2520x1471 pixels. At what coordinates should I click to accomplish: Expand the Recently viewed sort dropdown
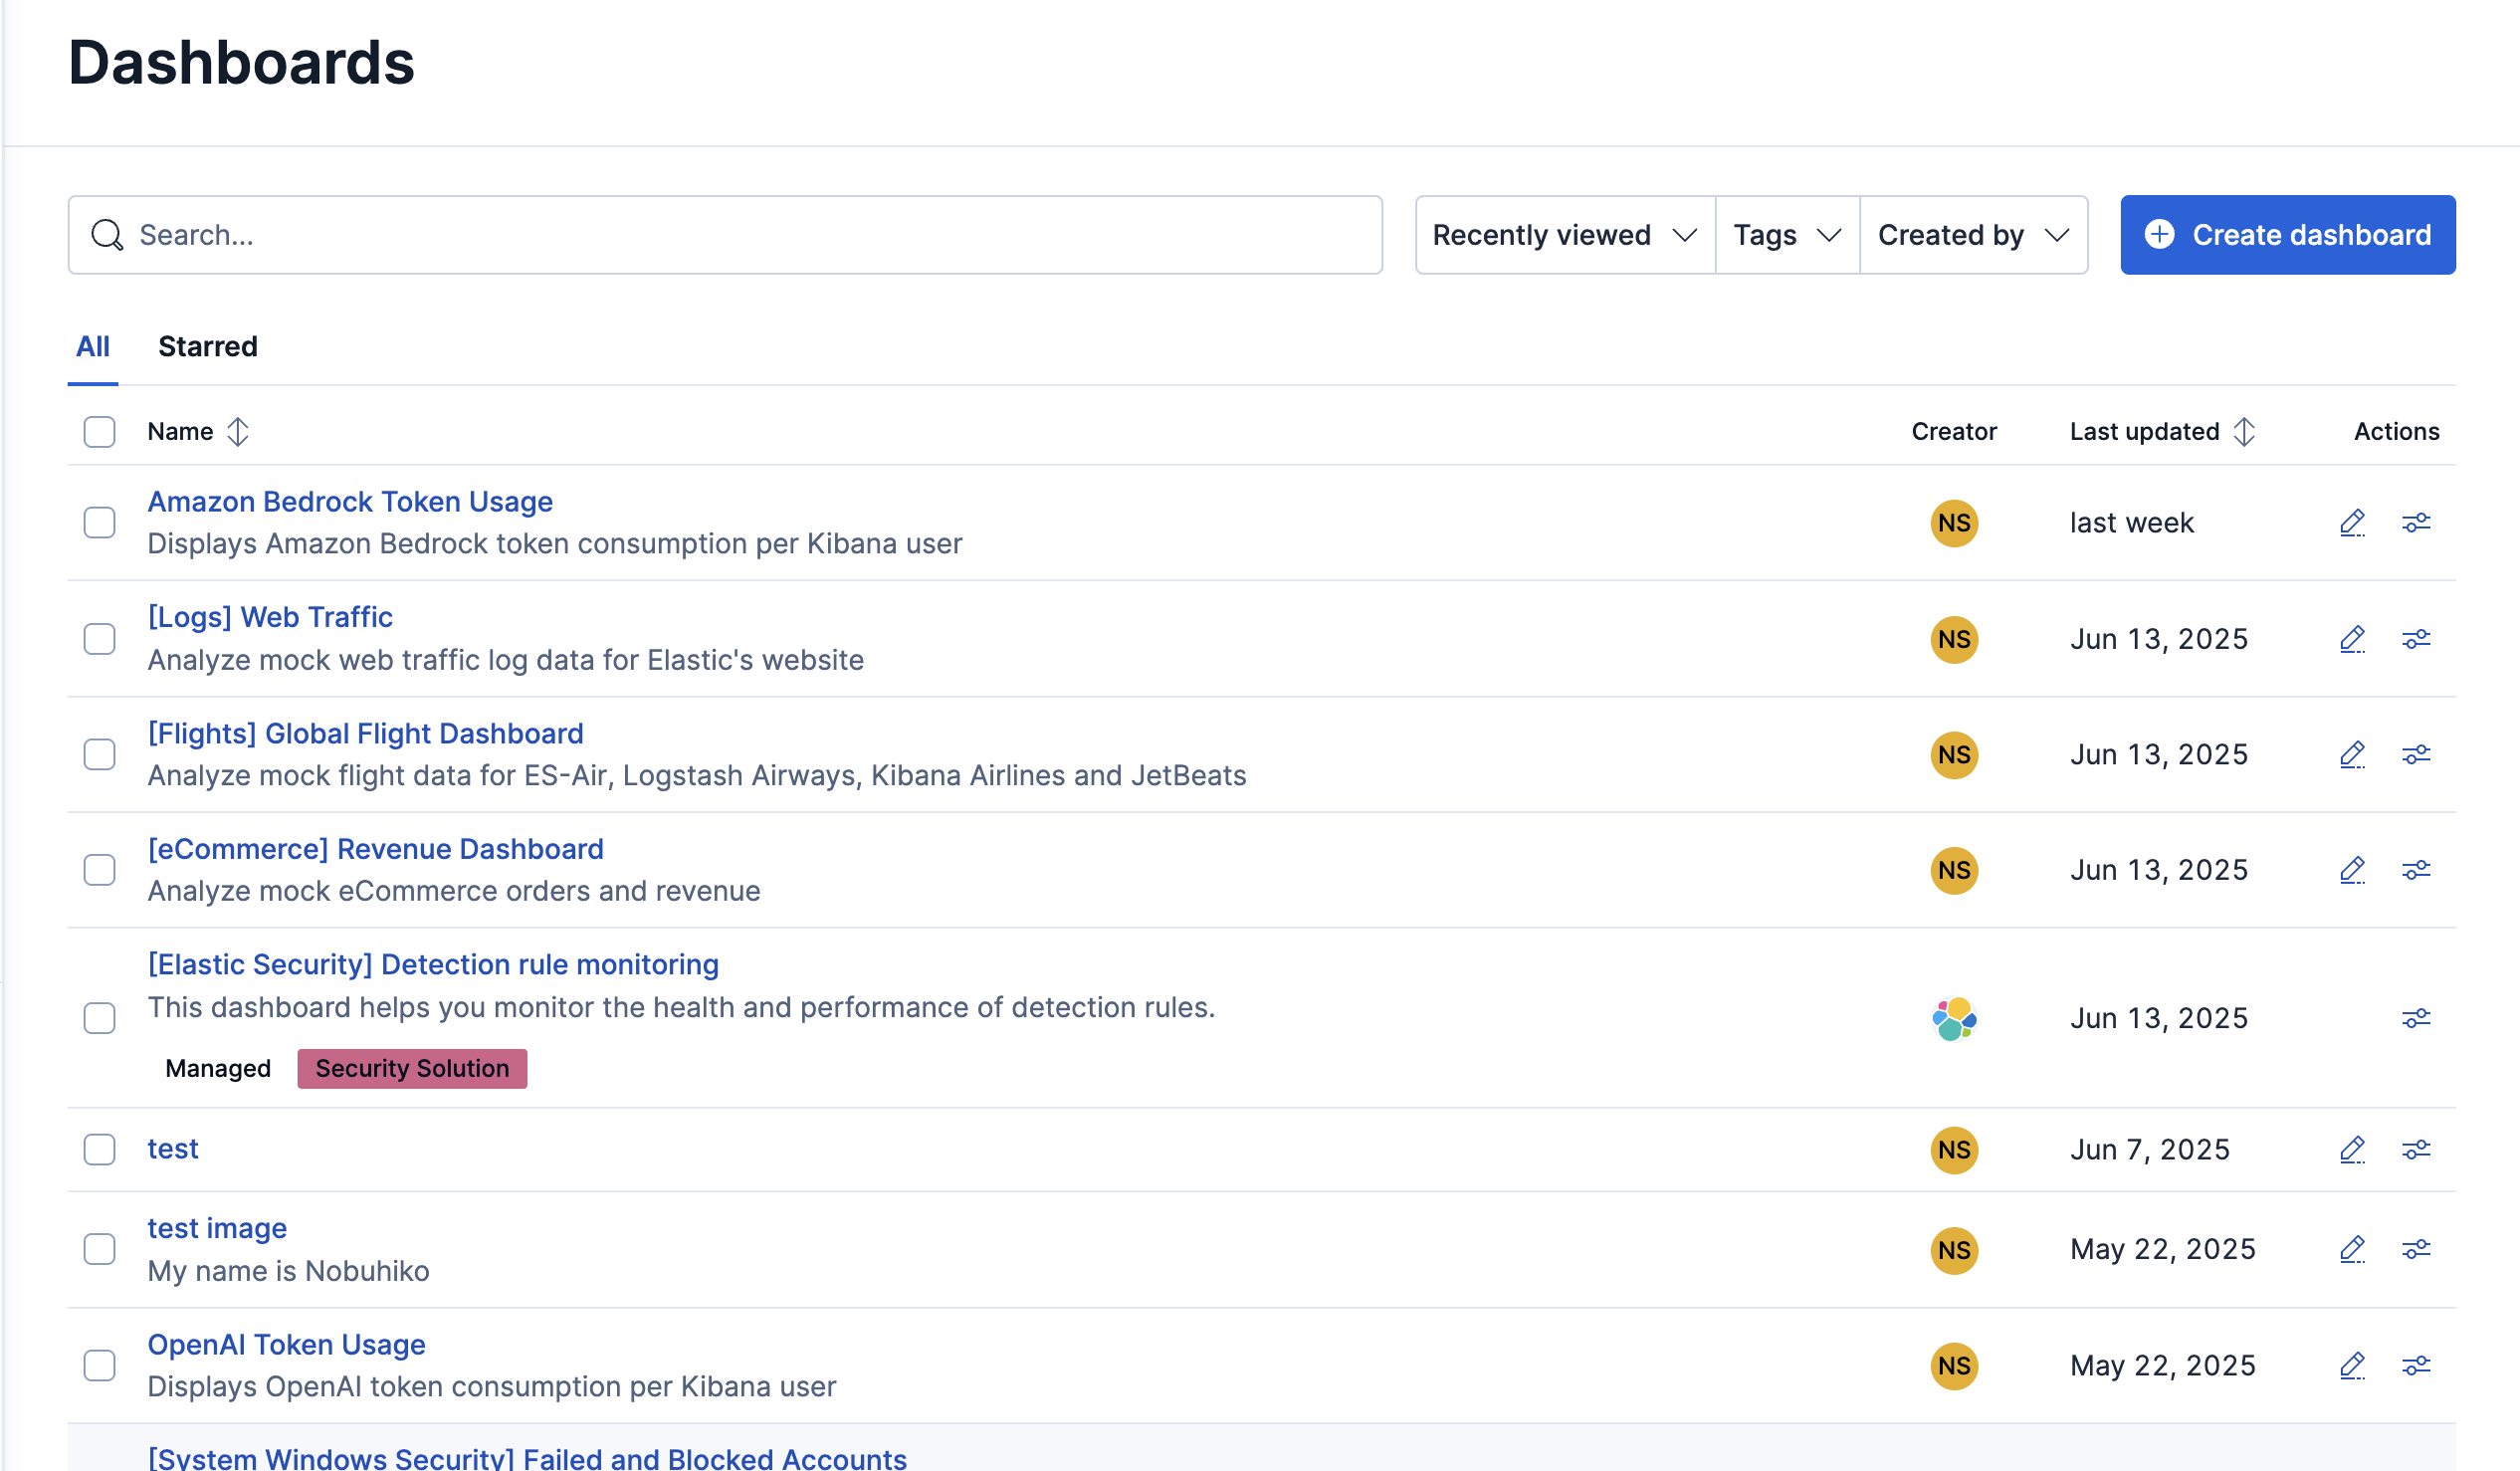[1565, 235]
